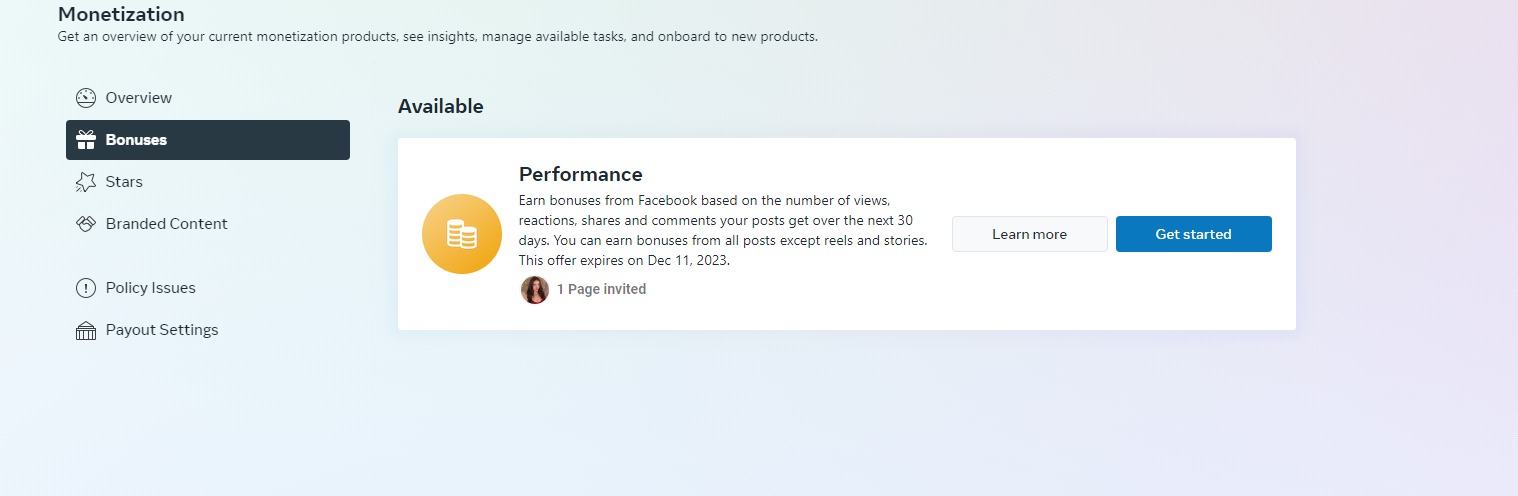
Task: Click the Performance bonus title
Action: 581,175
